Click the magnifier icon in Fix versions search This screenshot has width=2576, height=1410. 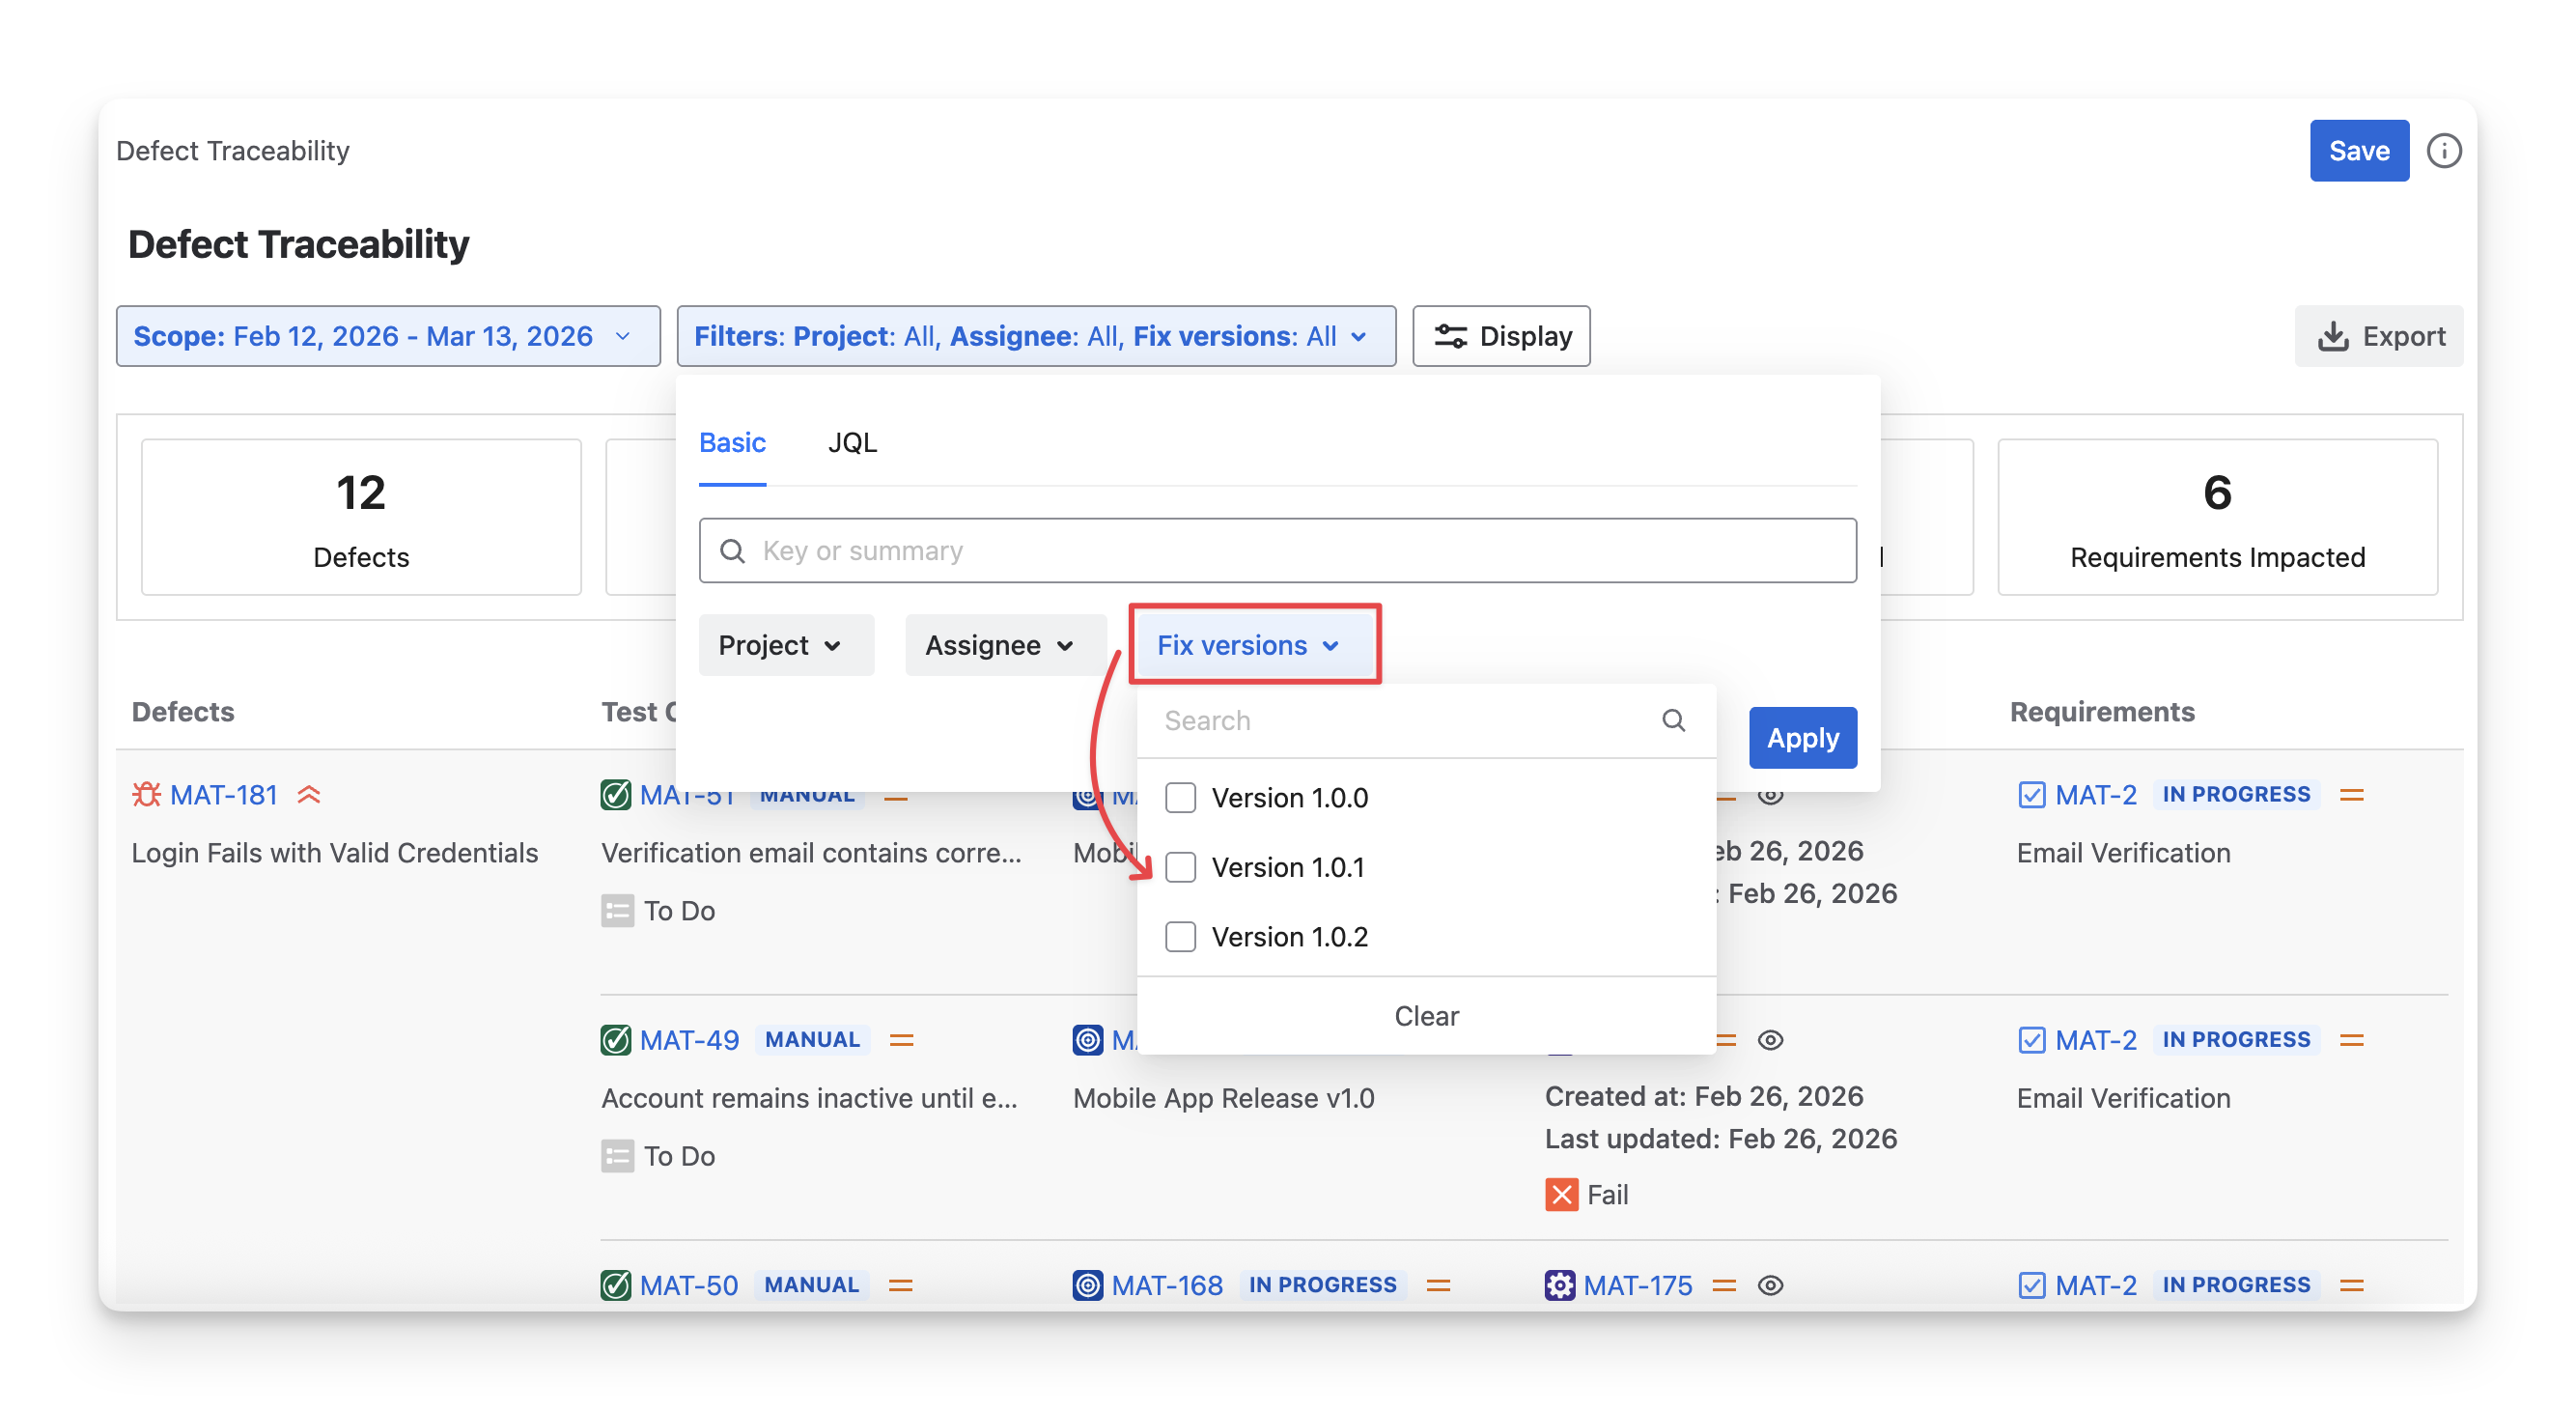tap(1673, 720)
